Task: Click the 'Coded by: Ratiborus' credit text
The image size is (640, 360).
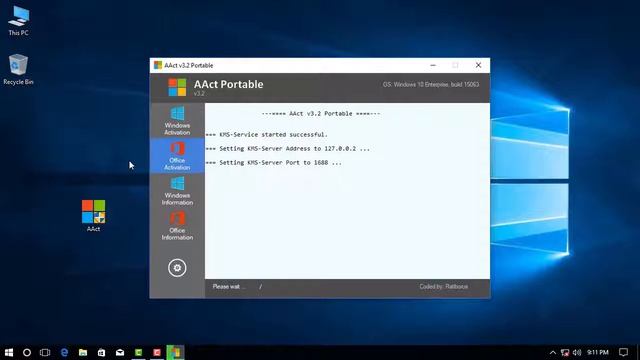Action: click(x=444, y=287)
